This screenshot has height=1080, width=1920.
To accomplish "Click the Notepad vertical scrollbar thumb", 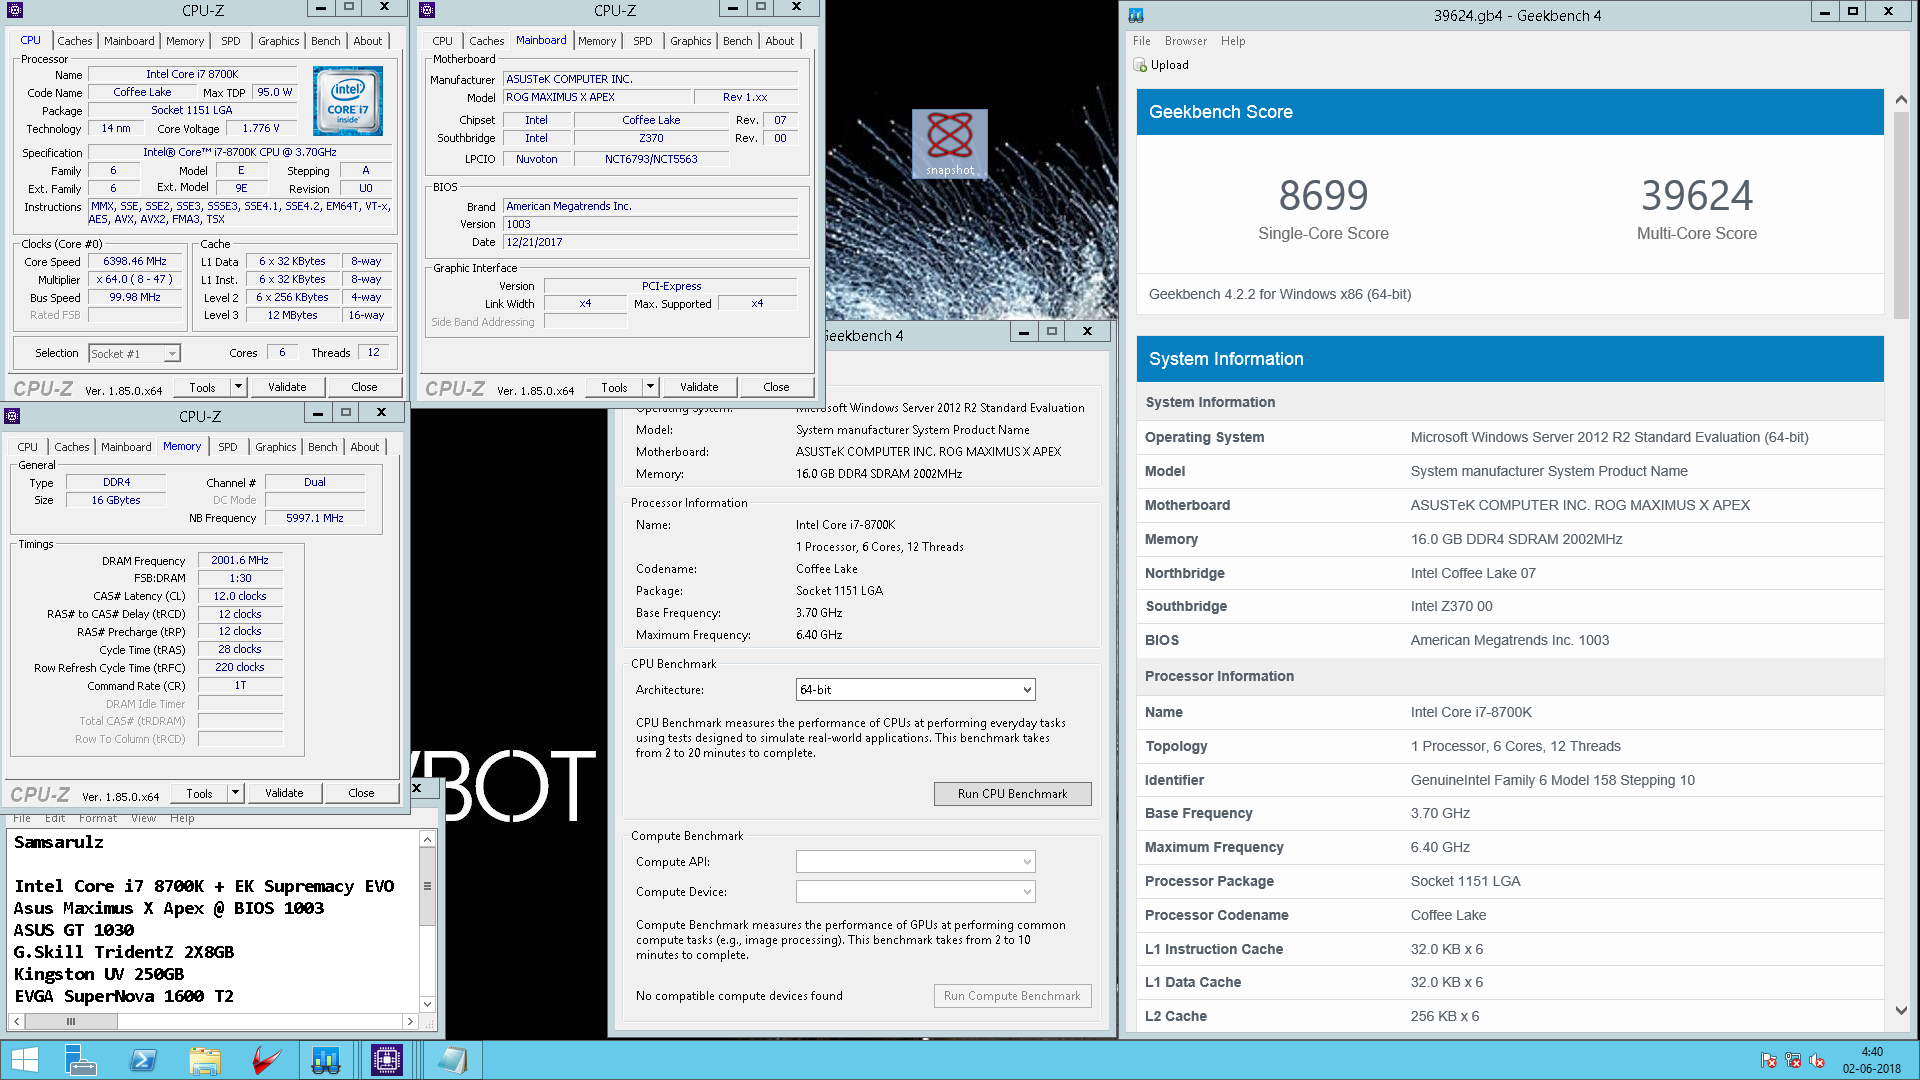I will [428, 885].
